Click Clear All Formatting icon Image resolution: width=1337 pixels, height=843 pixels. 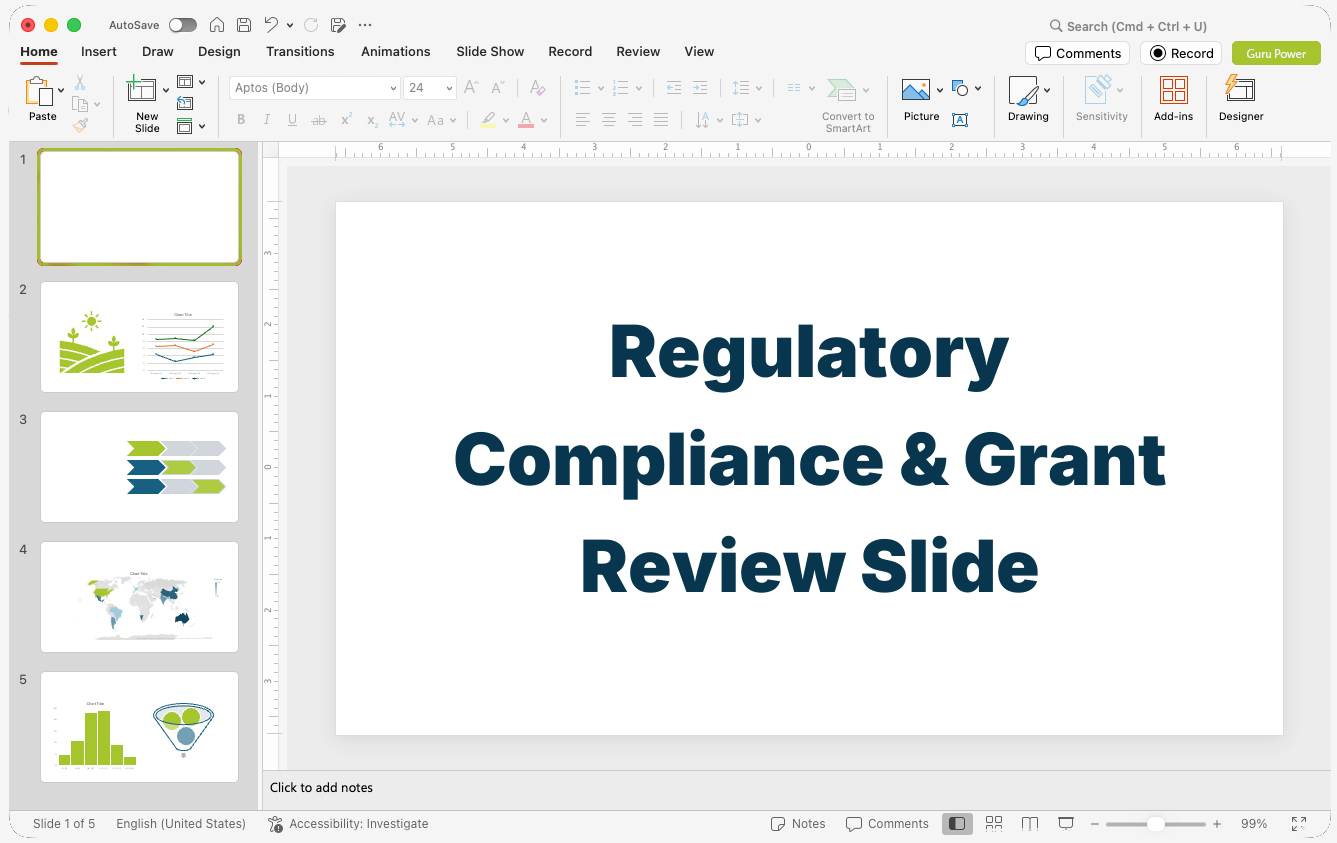coord(538,88)
